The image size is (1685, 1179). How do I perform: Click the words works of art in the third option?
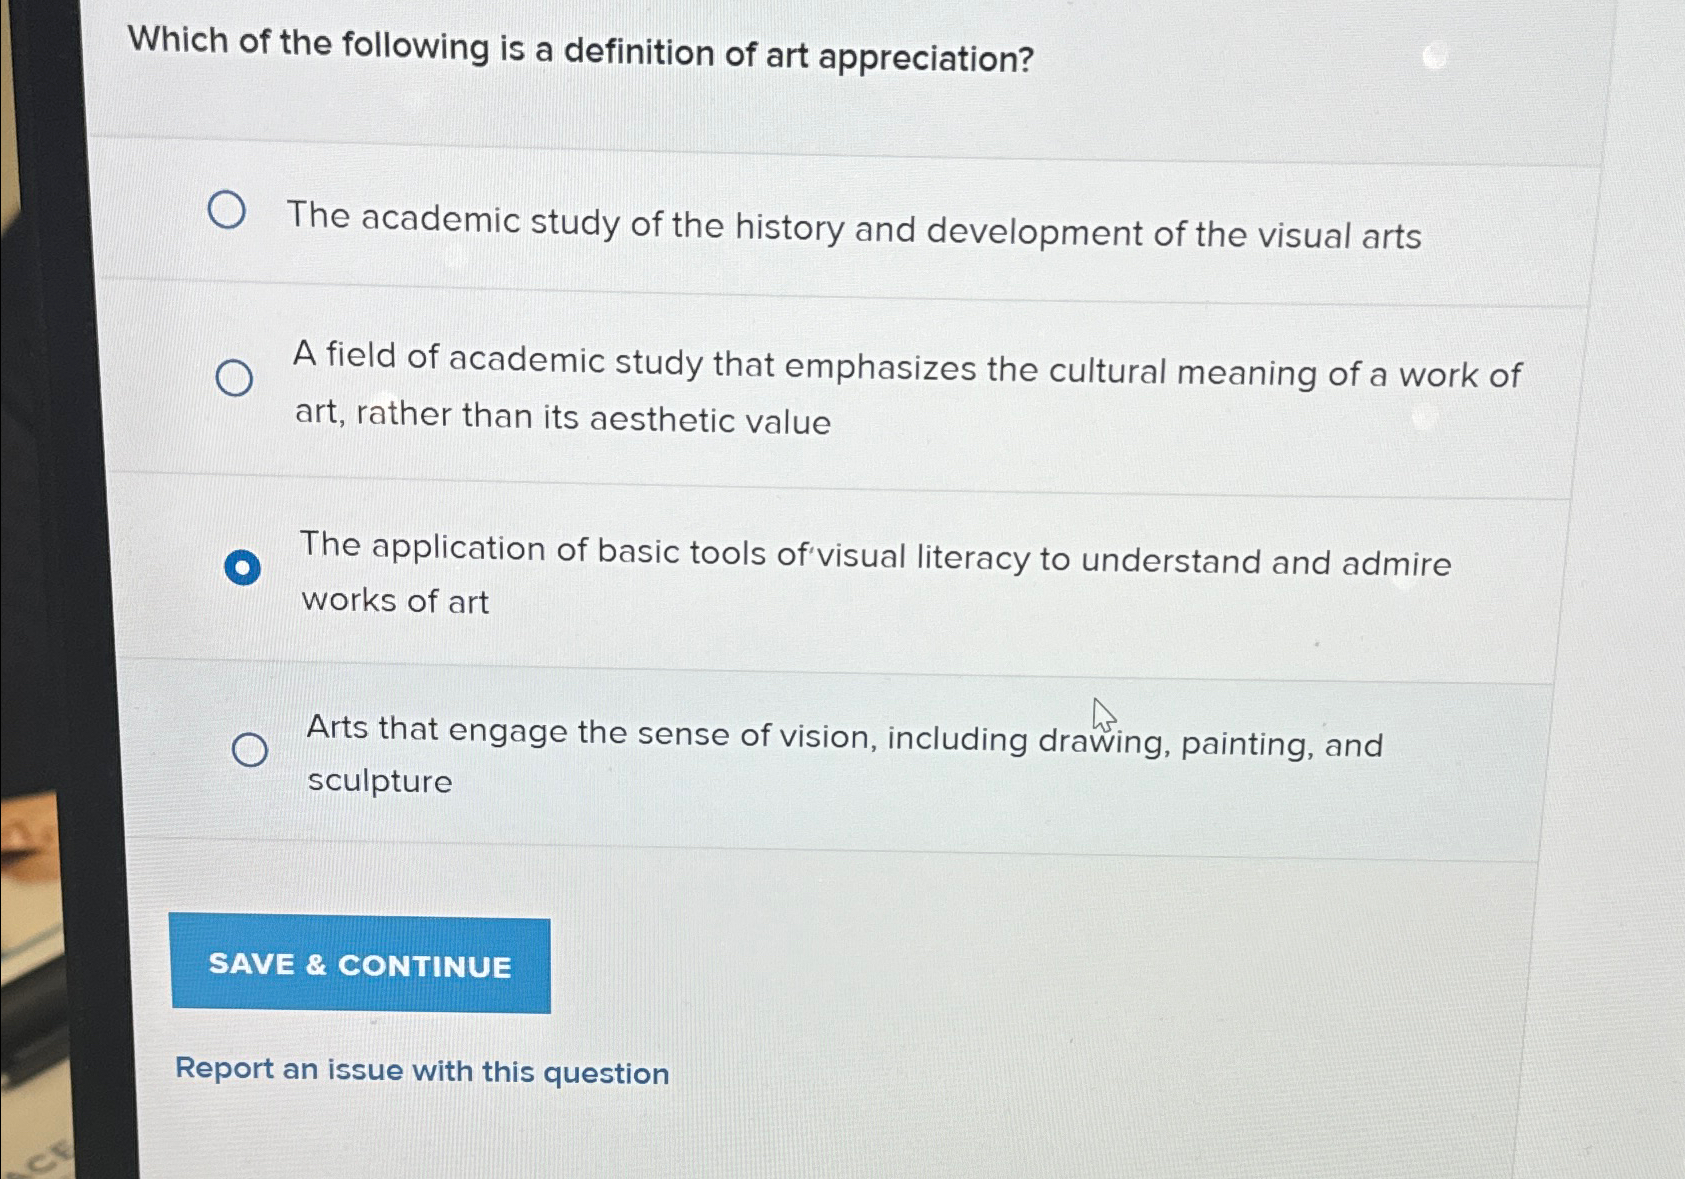click(x=395, y=601)
